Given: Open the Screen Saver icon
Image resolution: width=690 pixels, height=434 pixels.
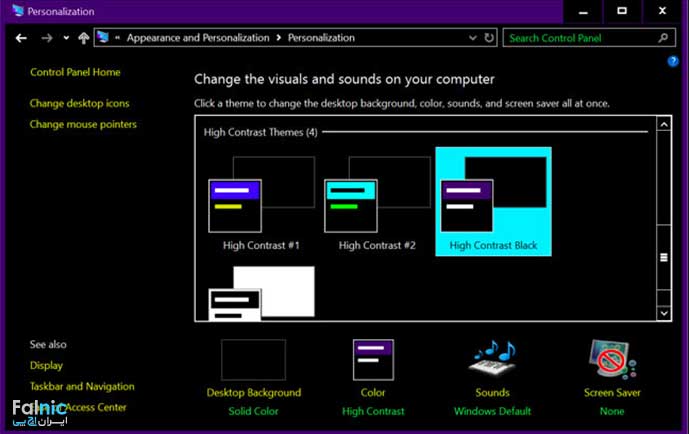Looking at the screenshot, I should (611, 359).
